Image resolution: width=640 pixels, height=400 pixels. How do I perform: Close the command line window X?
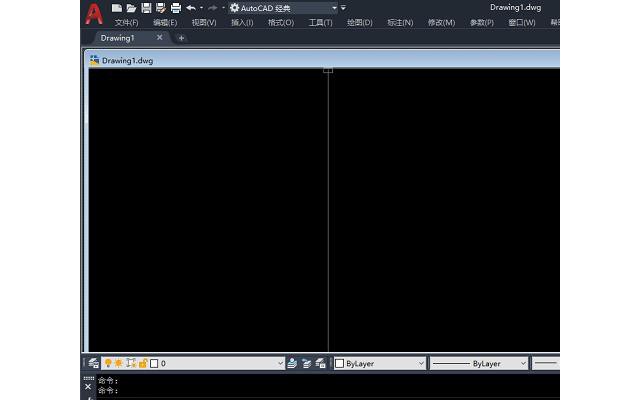pos(88,386)
